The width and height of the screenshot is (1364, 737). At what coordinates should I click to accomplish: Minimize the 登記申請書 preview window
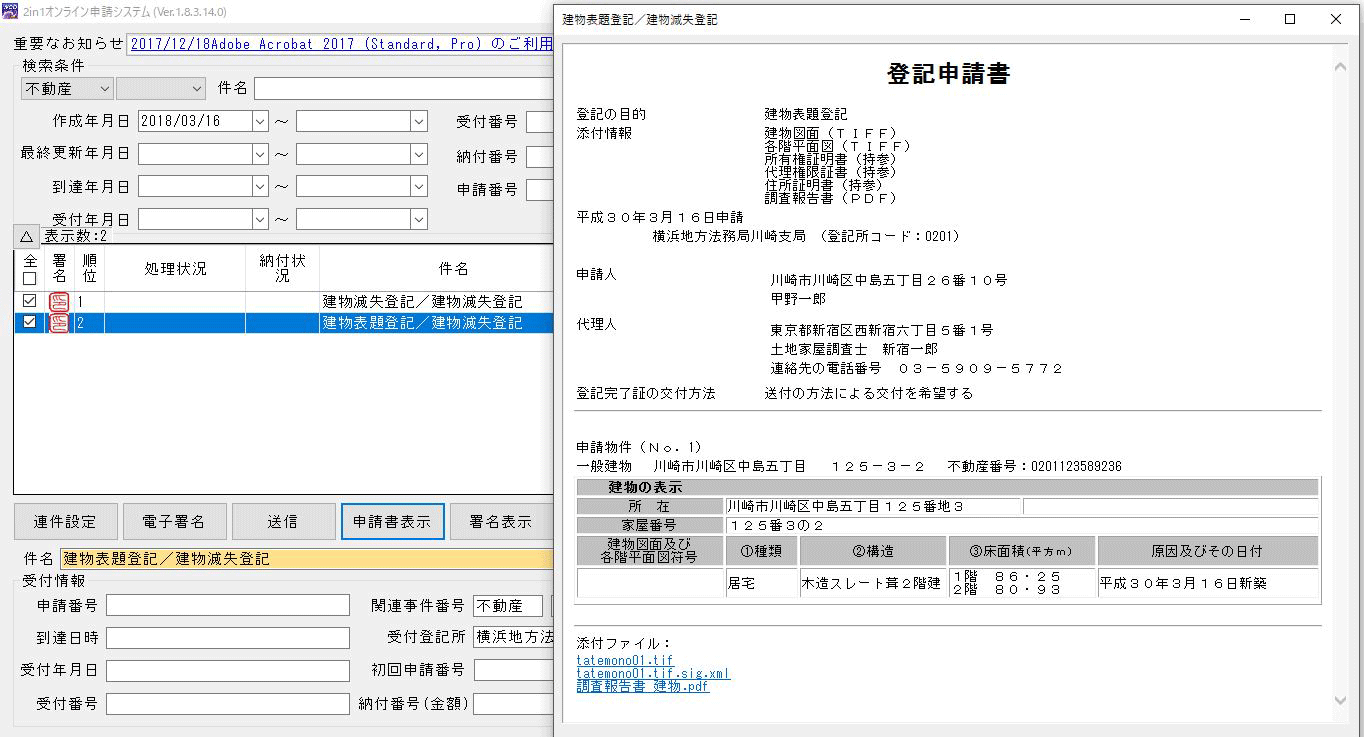1244,19
